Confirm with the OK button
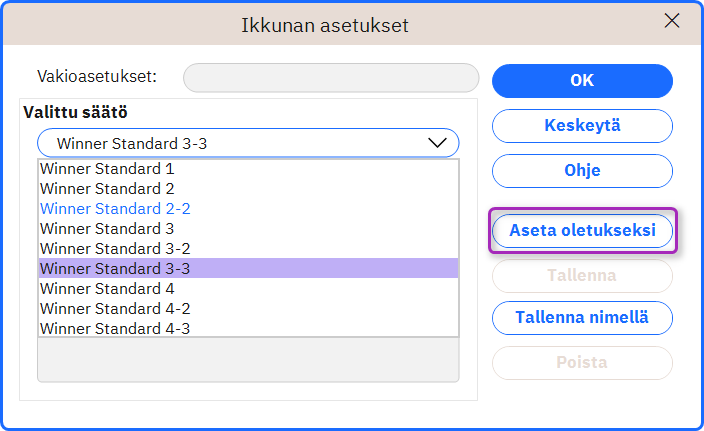The image size is (704, 431). click(582, 81)
